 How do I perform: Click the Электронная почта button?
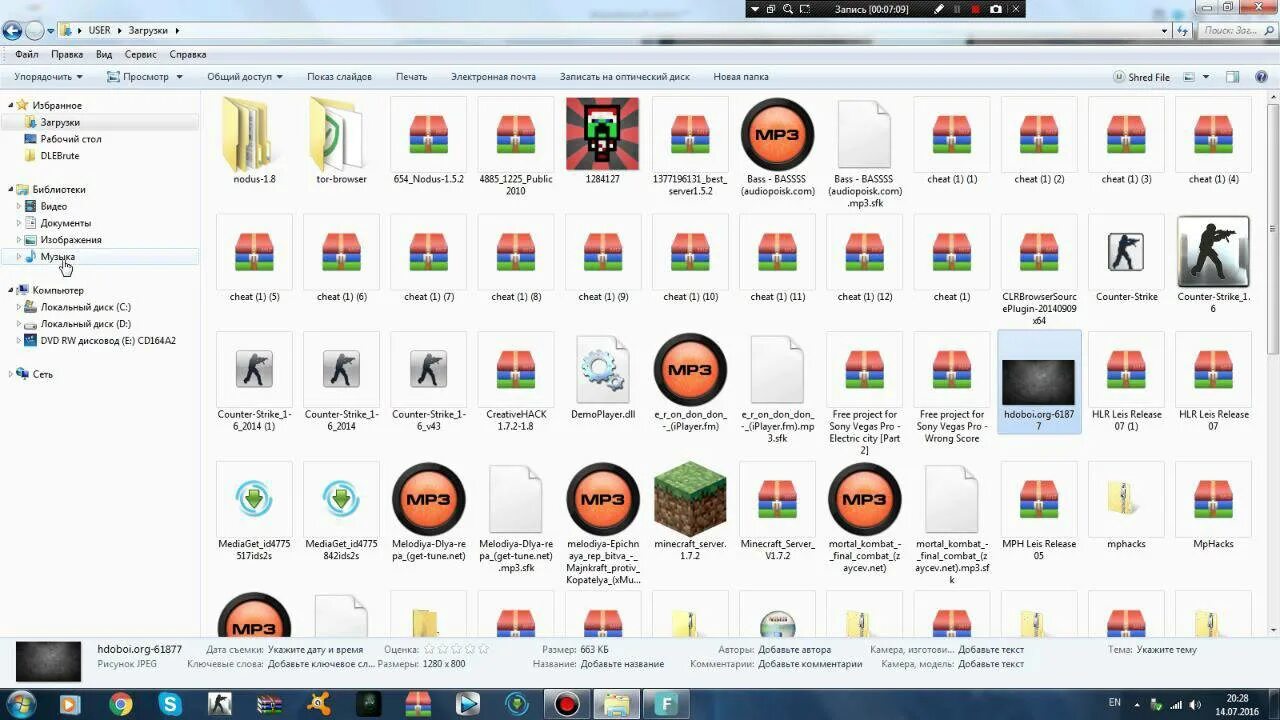pos(493,77)
